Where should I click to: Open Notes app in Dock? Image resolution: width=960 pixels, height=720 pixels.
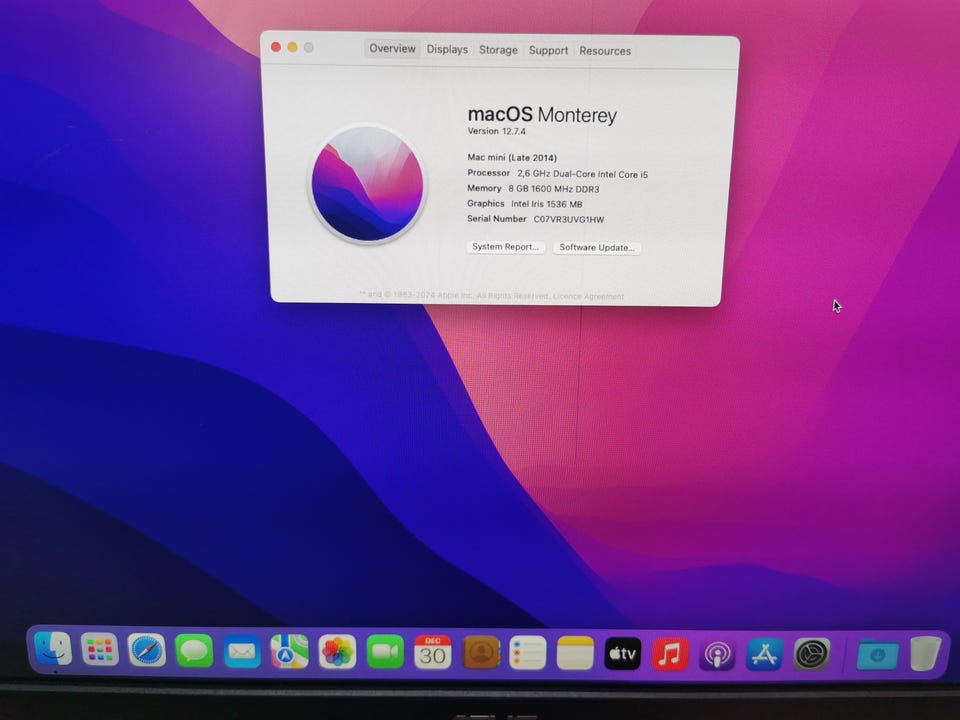(x=575, y=654)
